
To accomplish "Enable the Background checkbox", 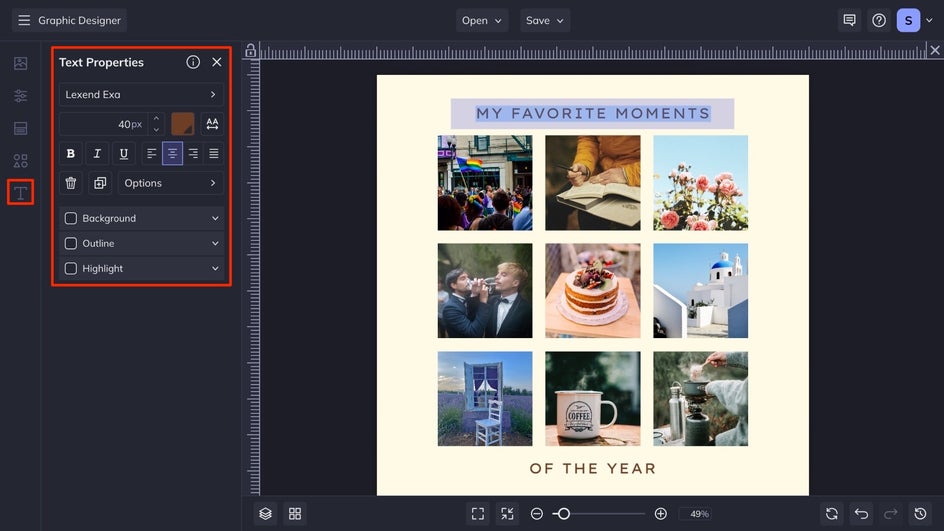I will 71,218.
